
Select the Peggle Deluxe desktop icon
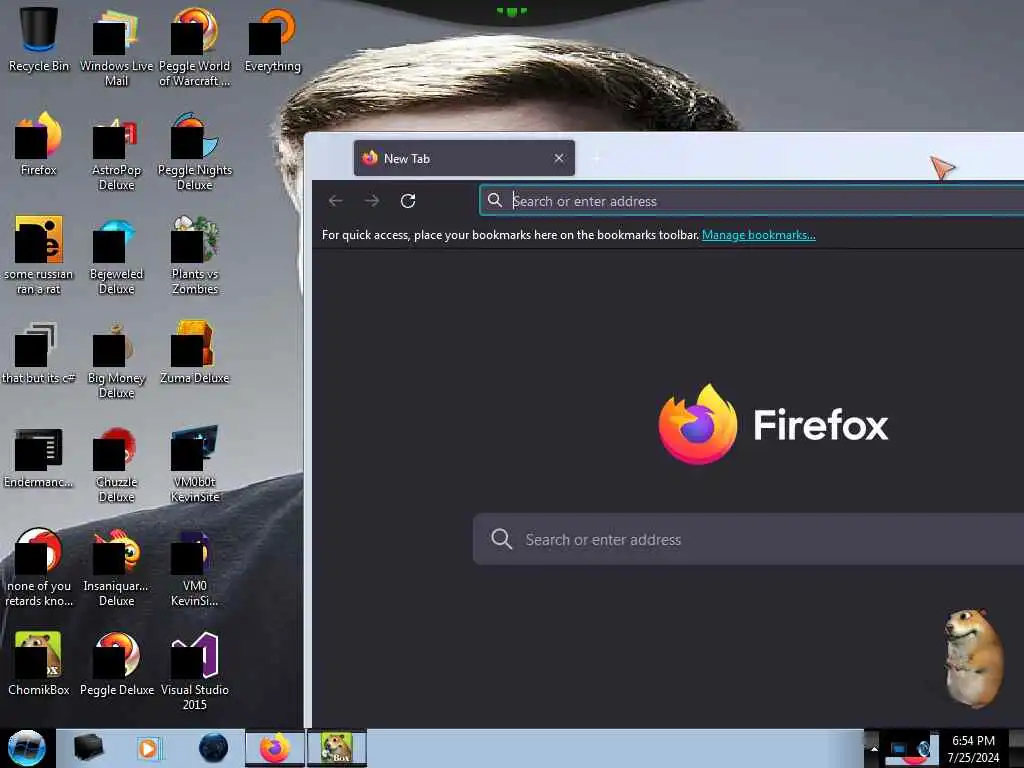(116, 664)
